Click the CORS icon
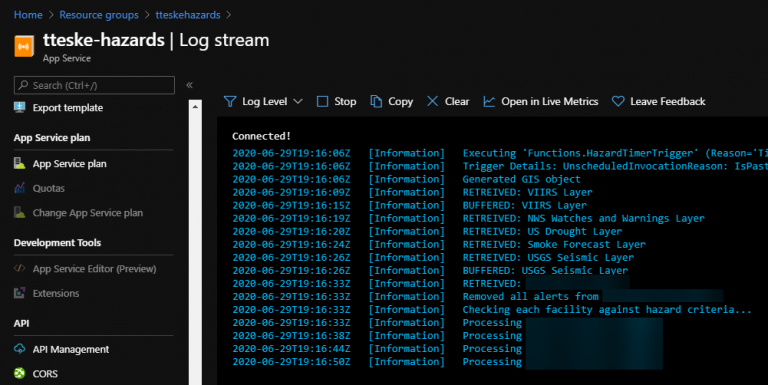768x385 pixels. [x=20, y=373]
